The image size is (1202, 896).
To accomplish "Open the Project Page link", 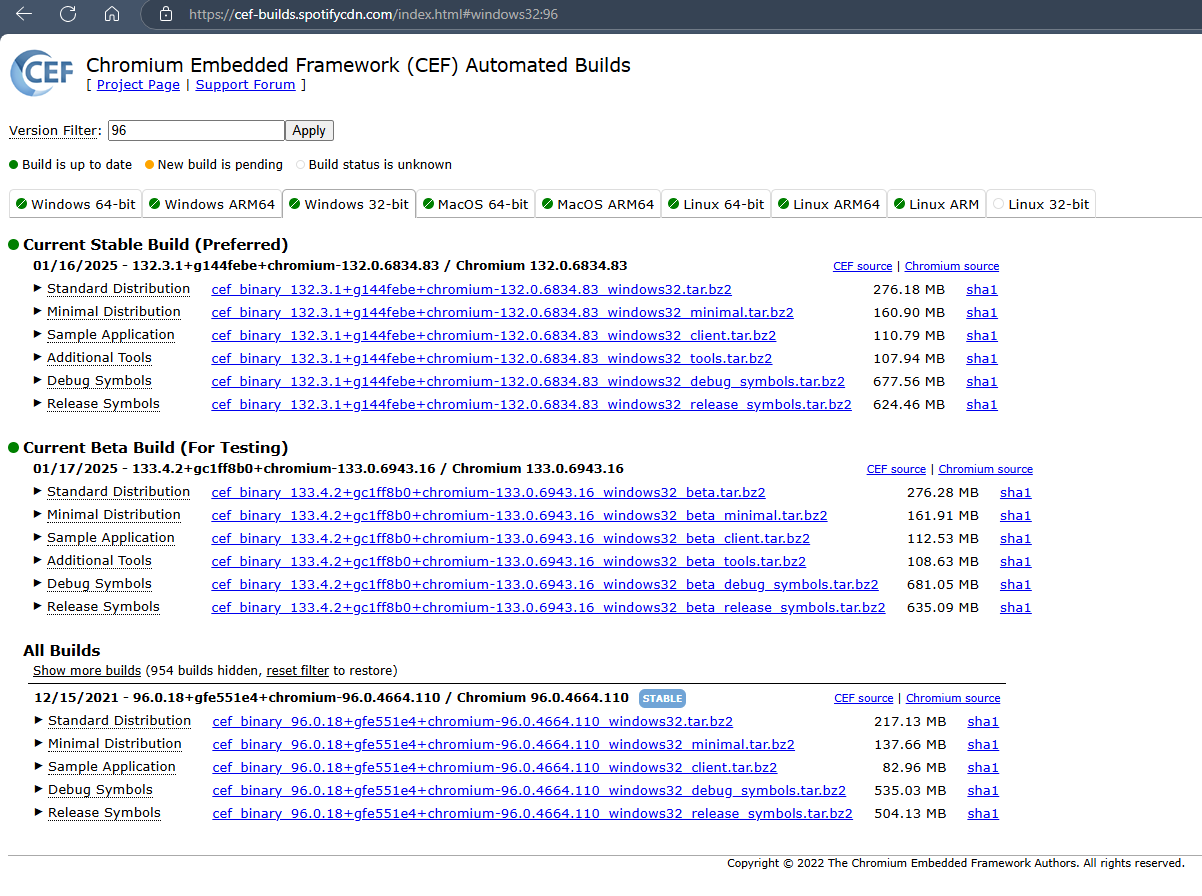I will tap(138, 85).
